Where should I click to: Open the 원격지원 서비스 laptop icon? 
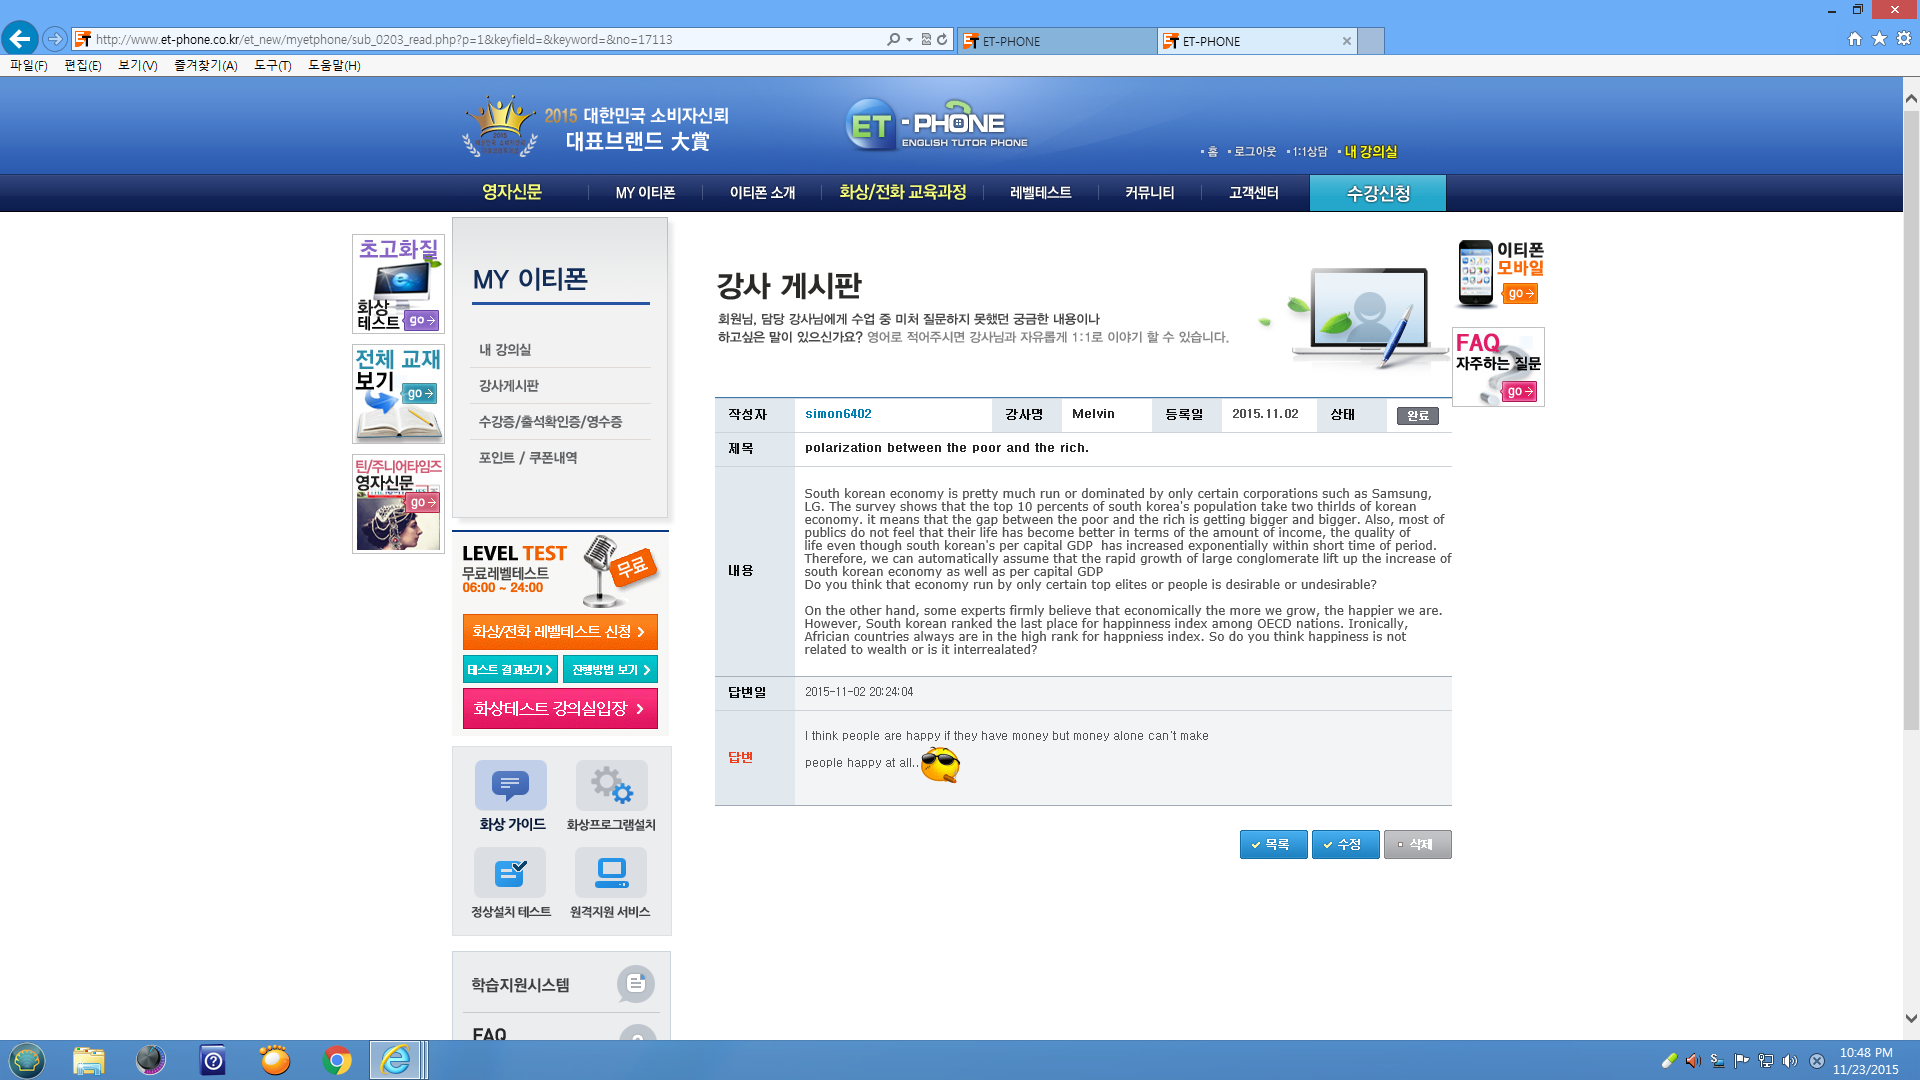click(610, 873)
